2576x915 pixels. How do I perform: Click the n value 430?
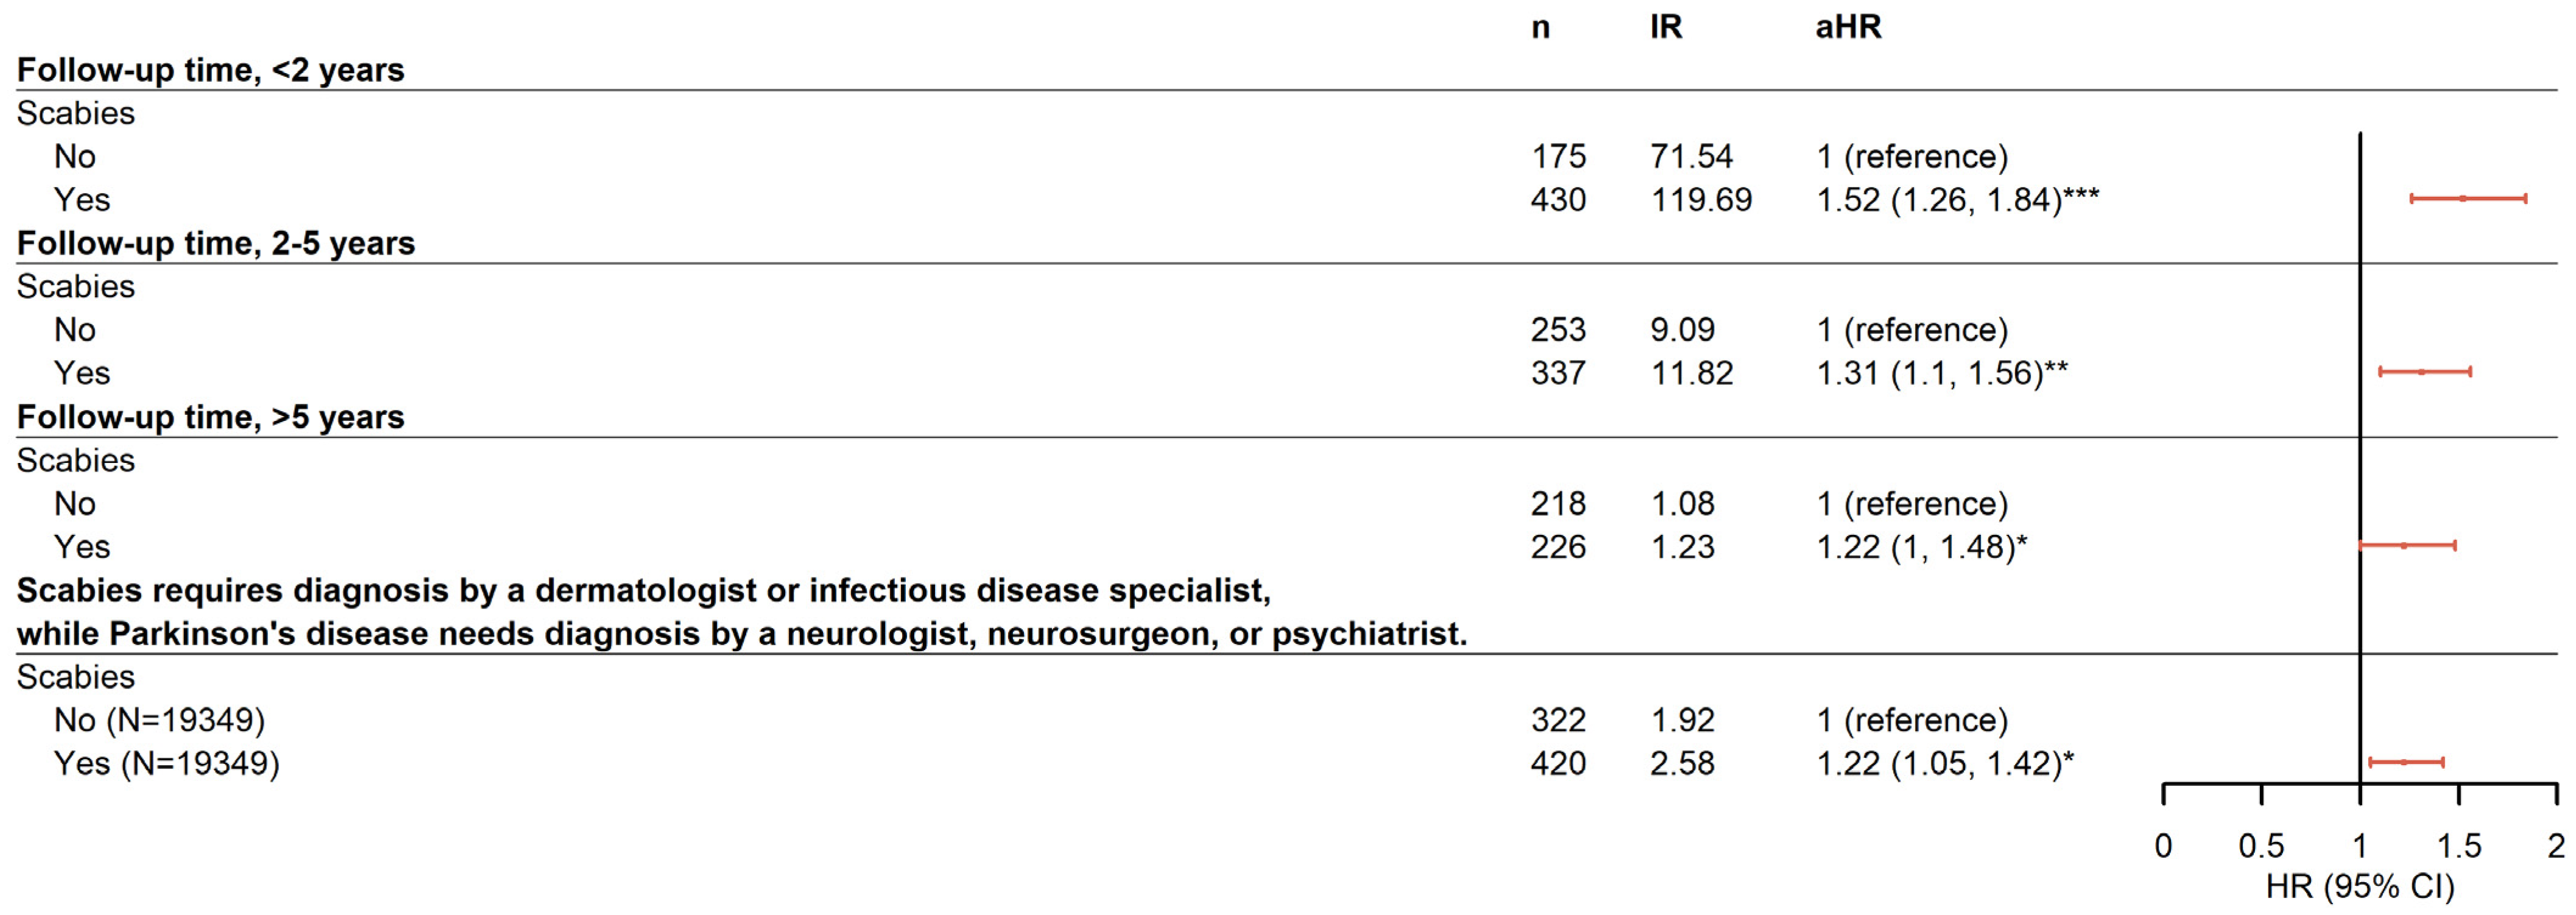(1558, 200)
